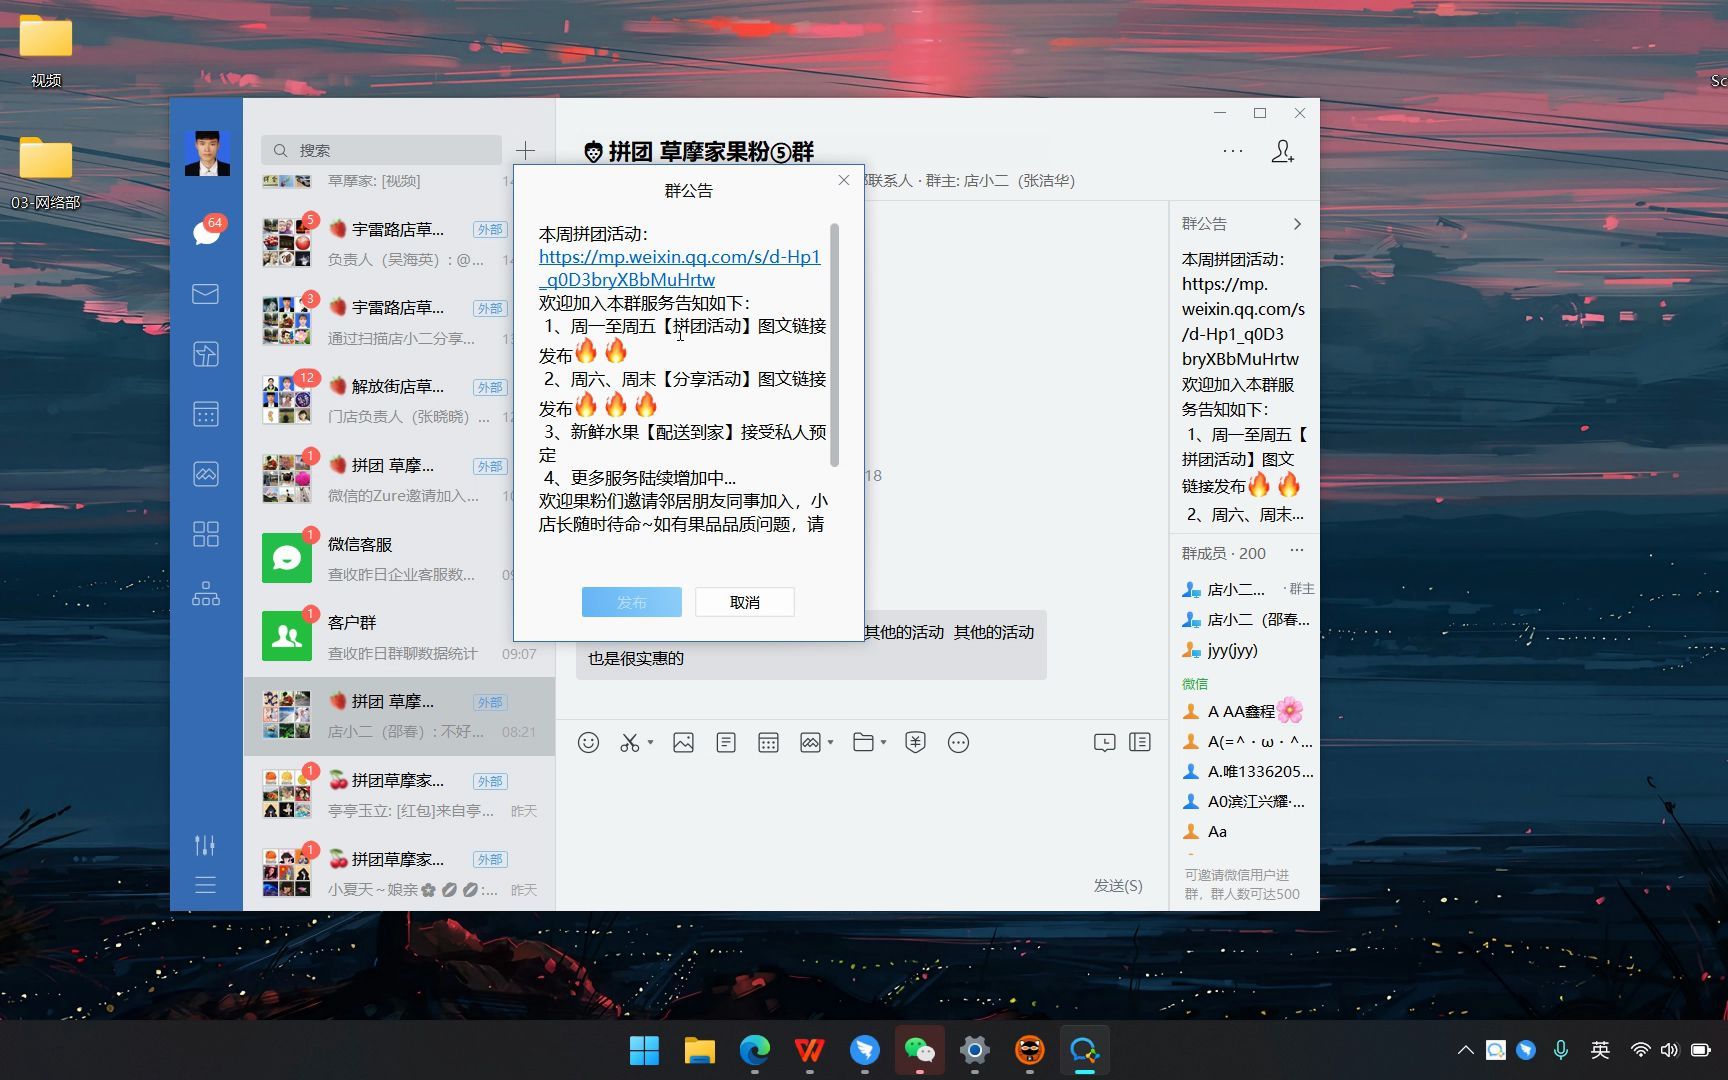The height and width of the screenshot is (1080, 1728).
Task: Open the 解放街店草... conversation
Action: click(399, 400)
